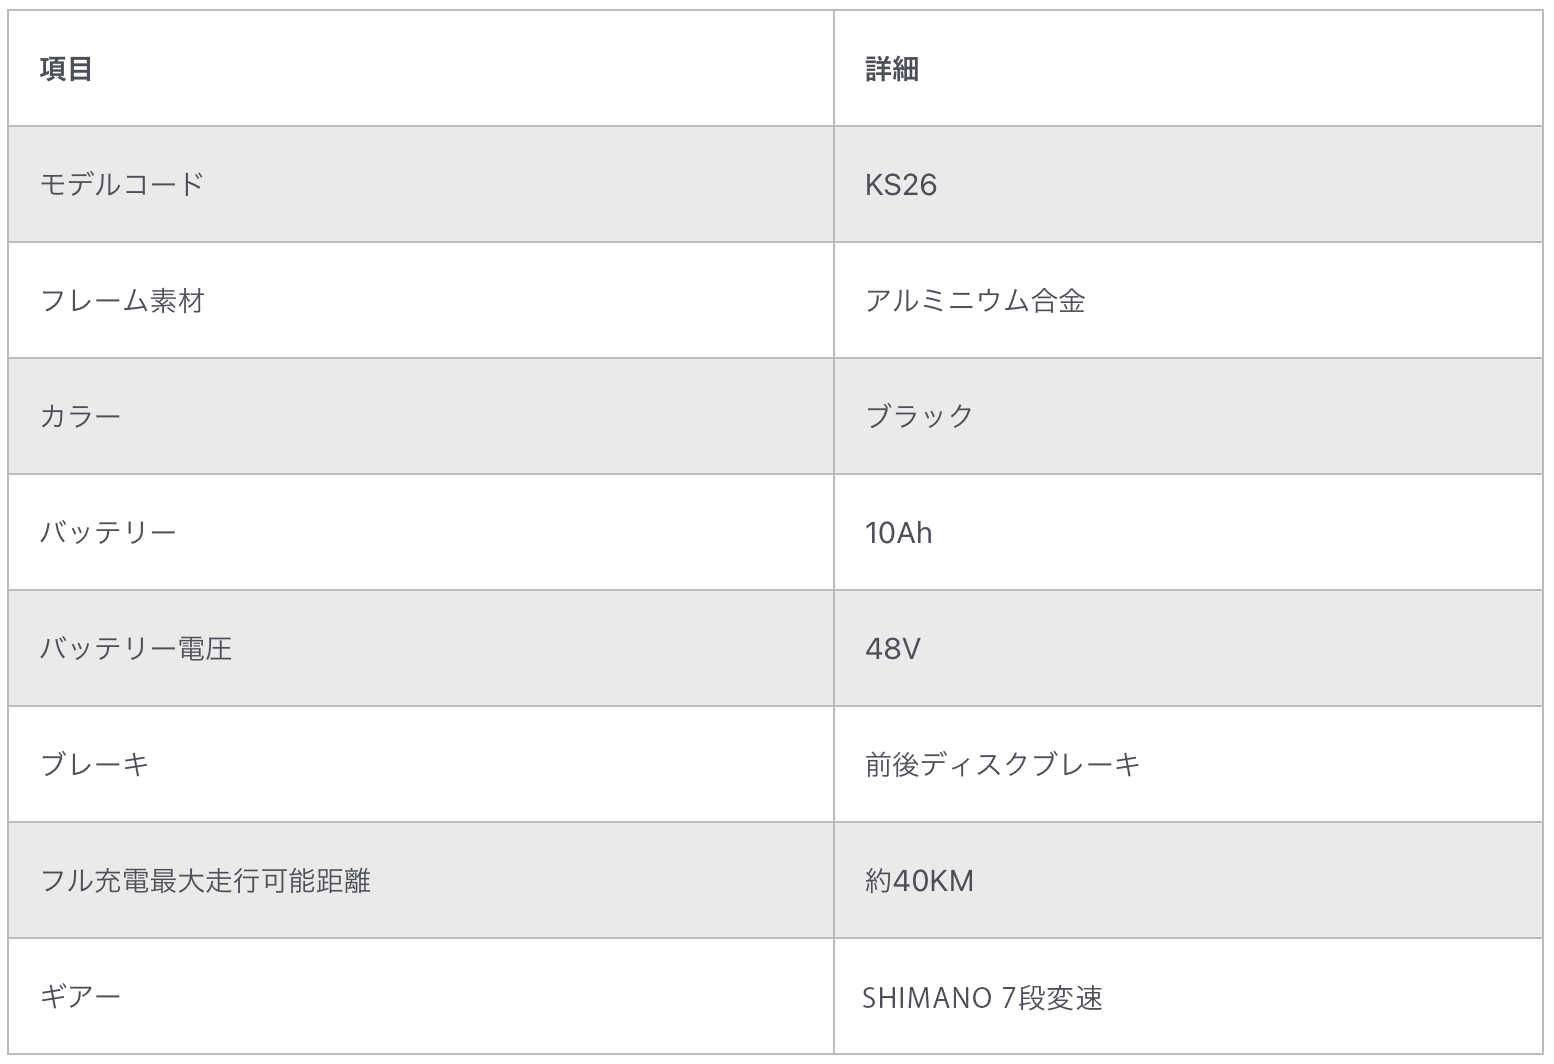Screen dimensions: 1554x1064
Task: Click the SHIMANO 7段変速 value
Action: click(x=982, y=998)
